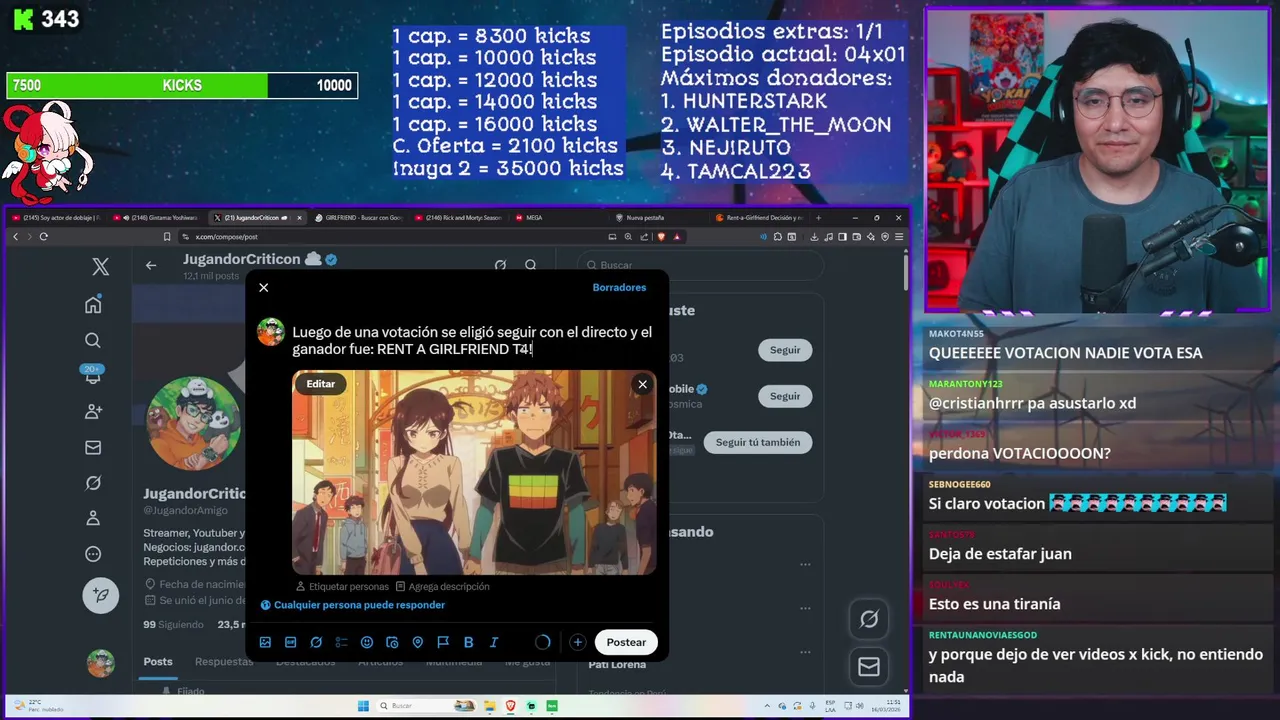This screenshot has height=720, width=1280.
Task: Click the Brave browser taskbar icon
Action: (510, 705)
